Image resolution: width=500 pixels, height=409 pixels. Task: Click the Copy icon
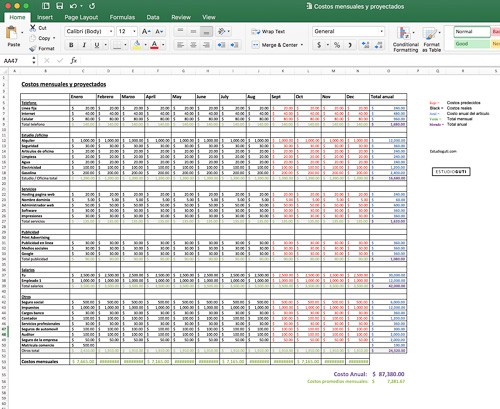point(33,38)
